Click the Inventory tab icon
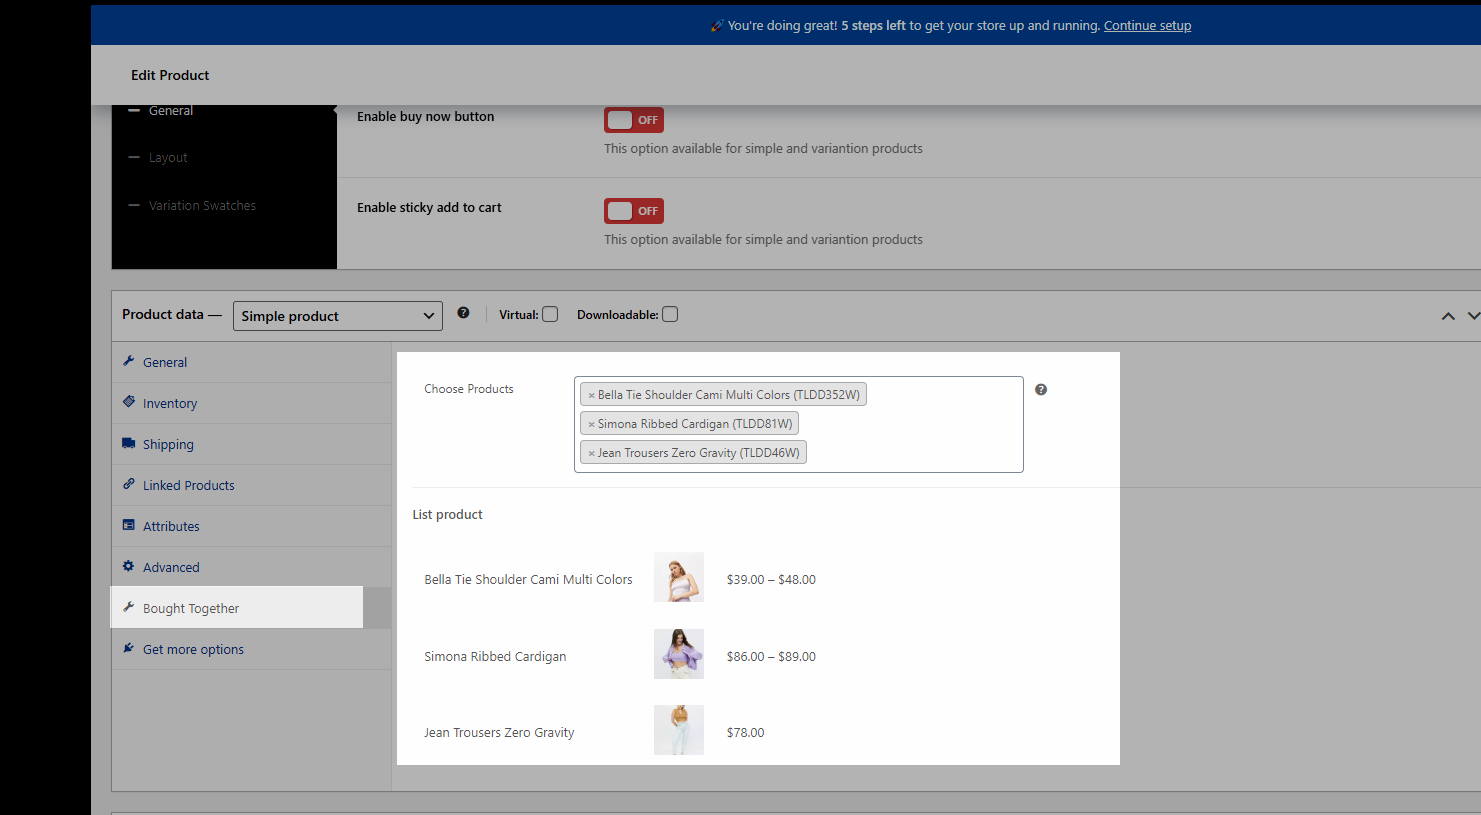 coord(128,402)
